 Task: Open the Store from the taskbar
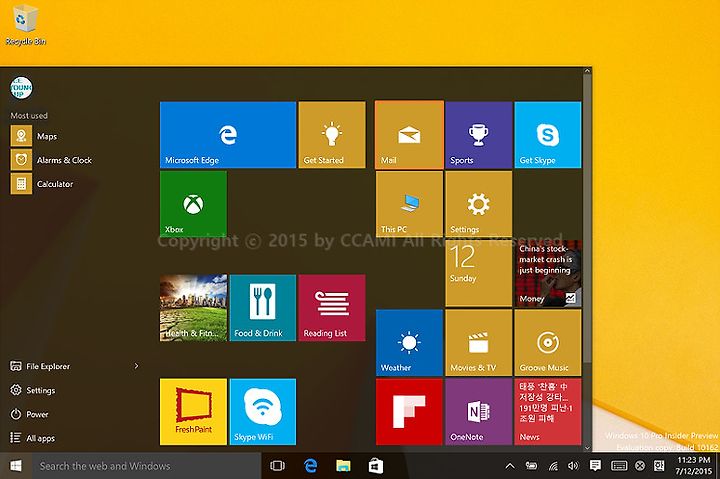tap(376, 466)
